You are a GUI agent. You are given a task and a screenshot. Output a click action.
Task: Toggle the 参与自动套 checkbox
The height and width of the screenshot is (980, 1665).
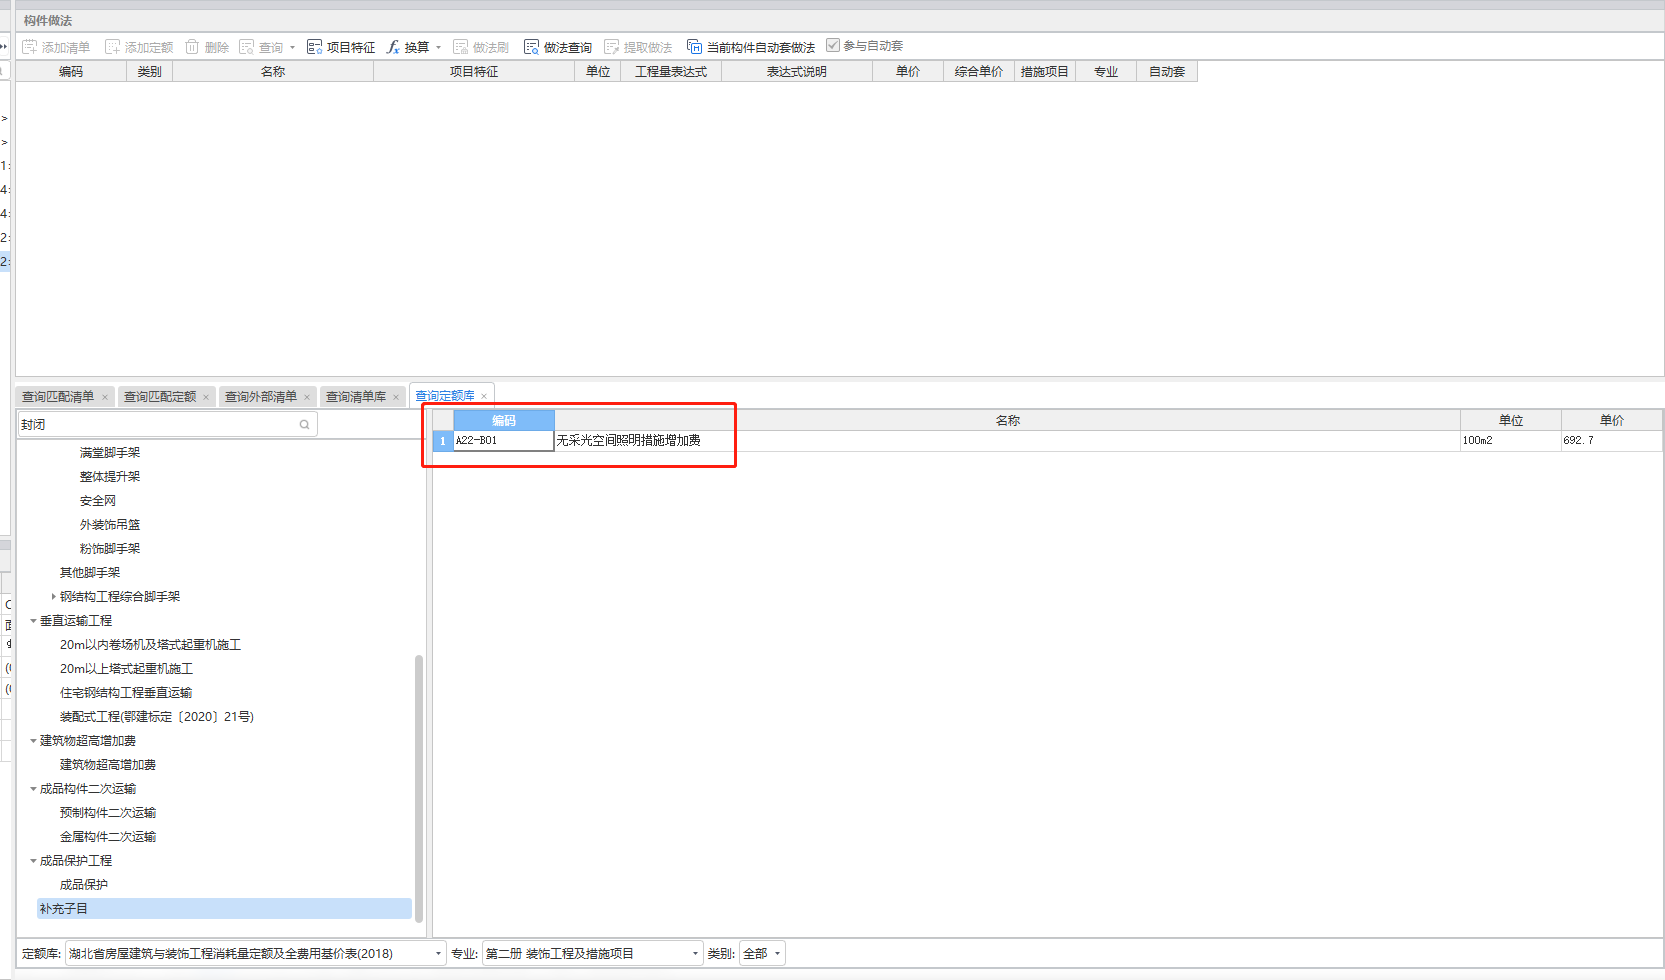833,45
